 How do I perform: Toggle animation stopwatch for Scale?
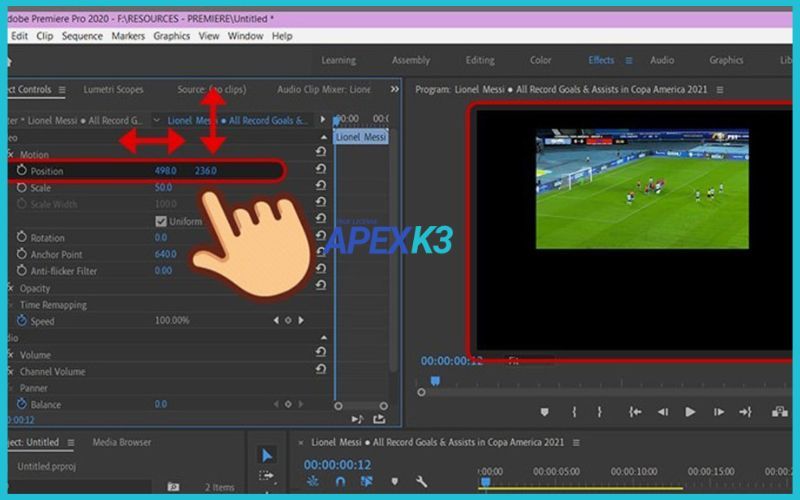[x=21, y=187]
